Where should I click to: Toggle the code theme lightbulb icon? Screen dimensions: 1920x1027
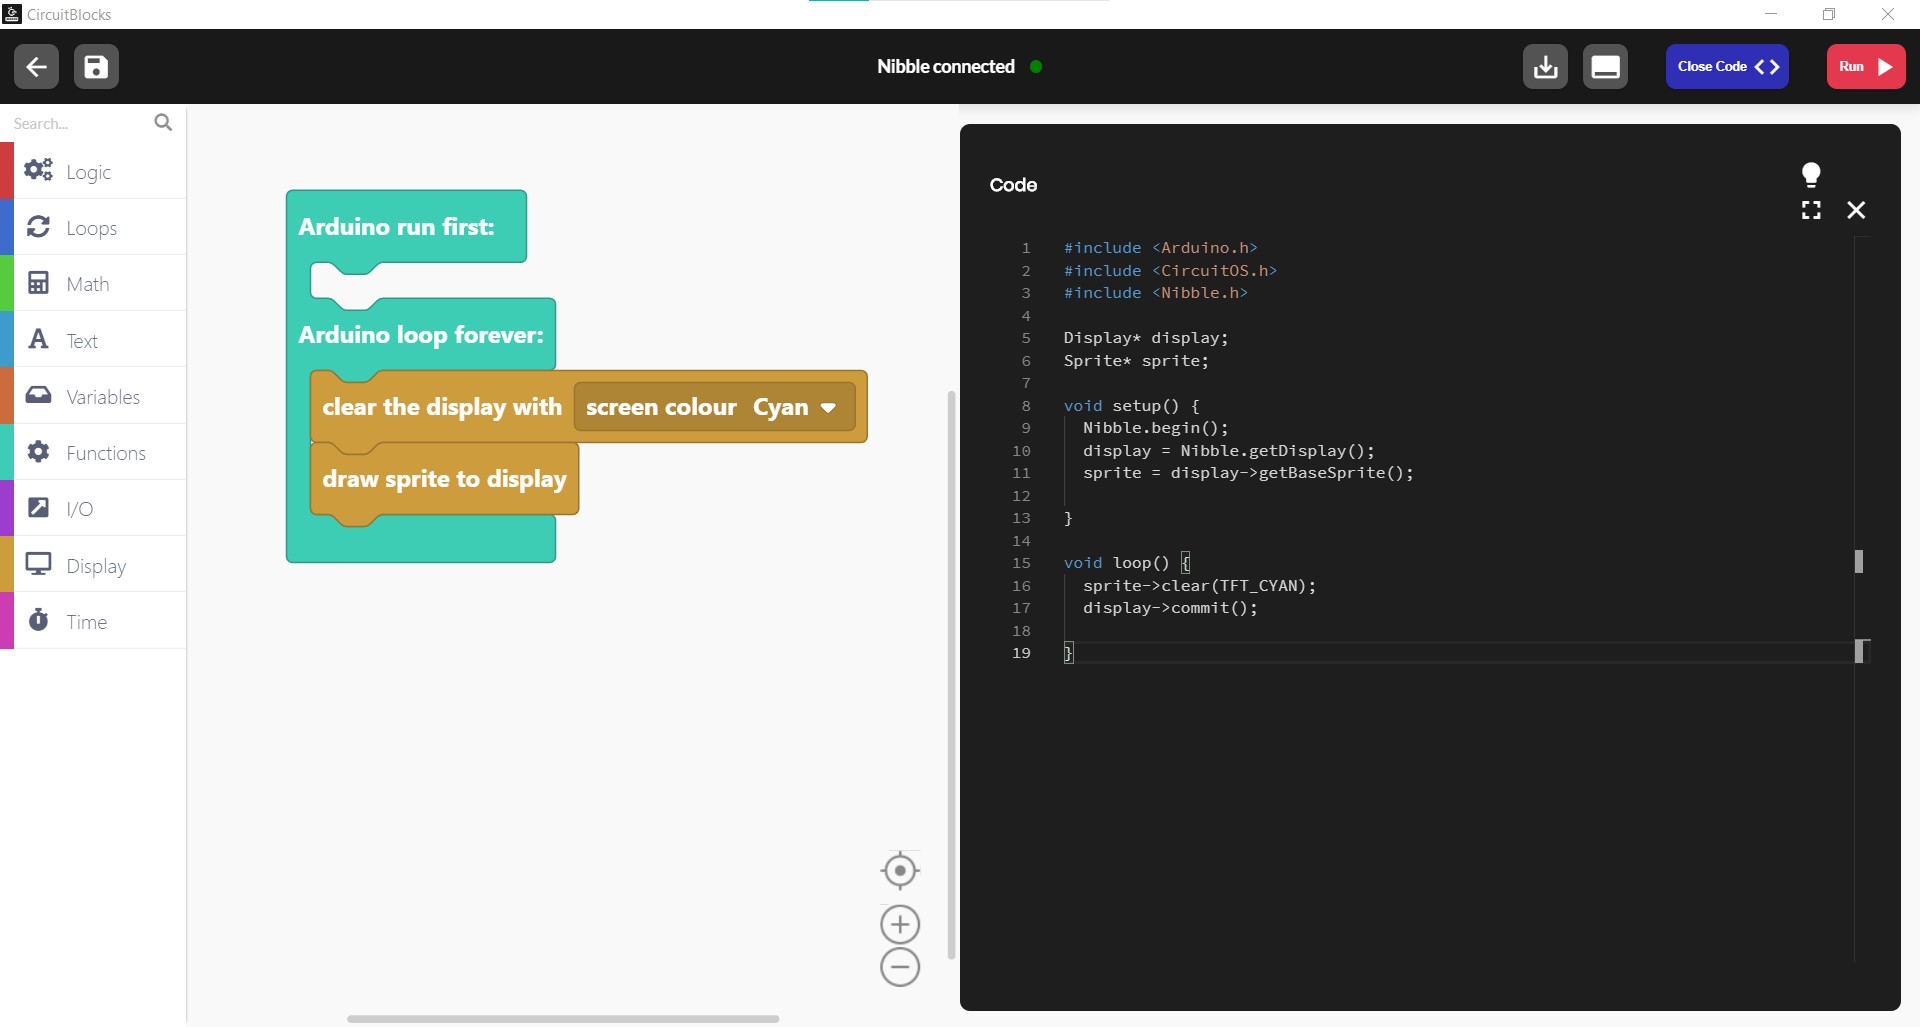1811,175
